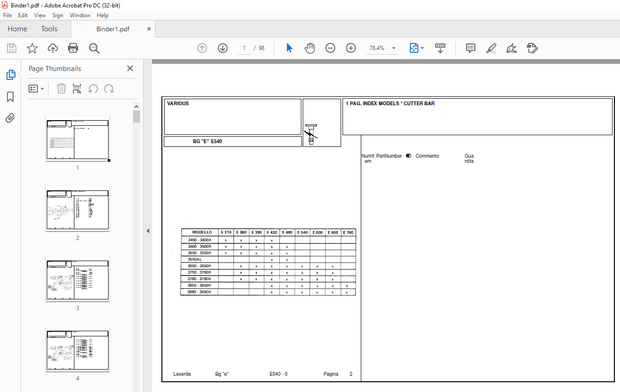Screen dimensions: 620x392
Task: Open the Attachments paperclip panel
Action: click(10, 118)
